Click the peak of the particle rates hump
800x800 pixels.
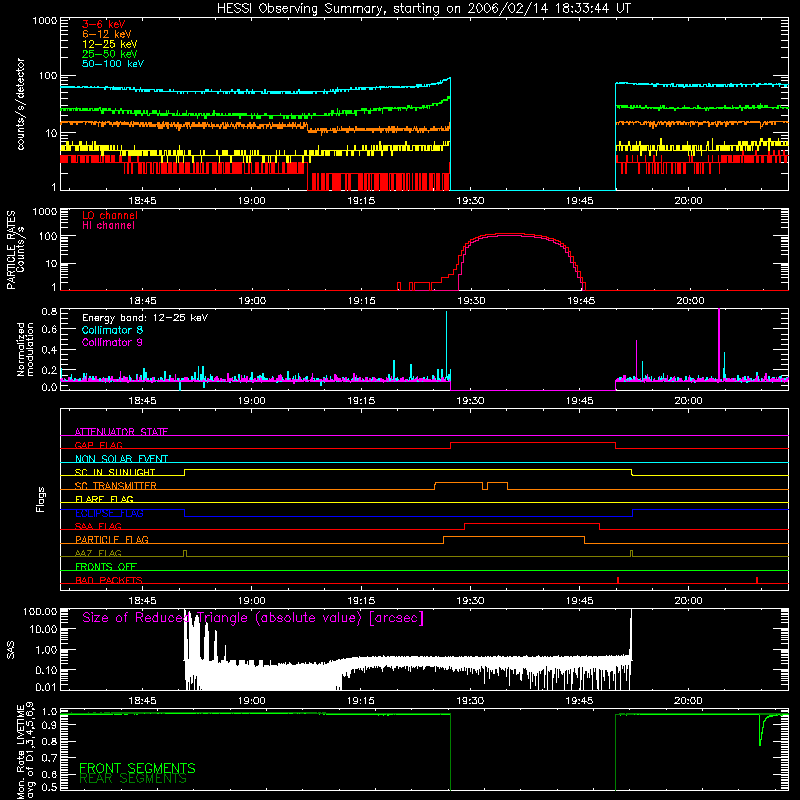(x=509, y=235)
